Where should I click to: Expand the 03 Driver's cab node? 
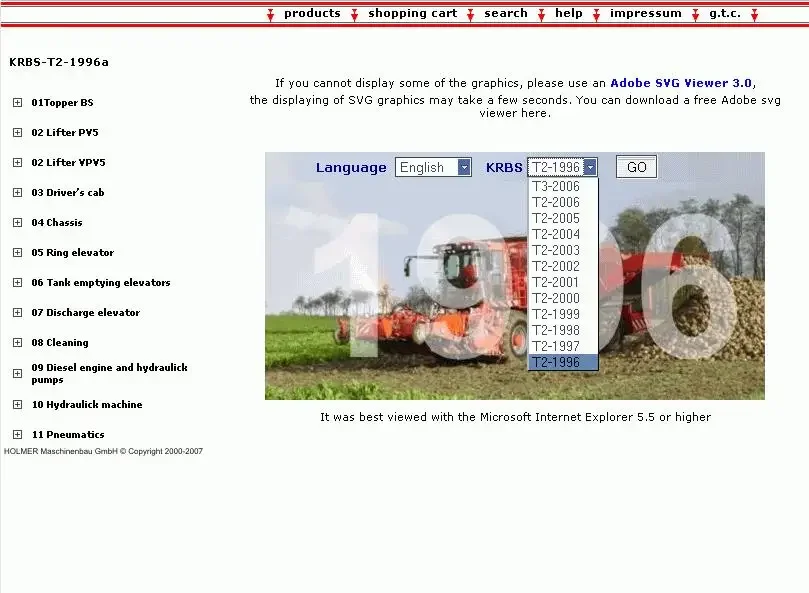18,193
